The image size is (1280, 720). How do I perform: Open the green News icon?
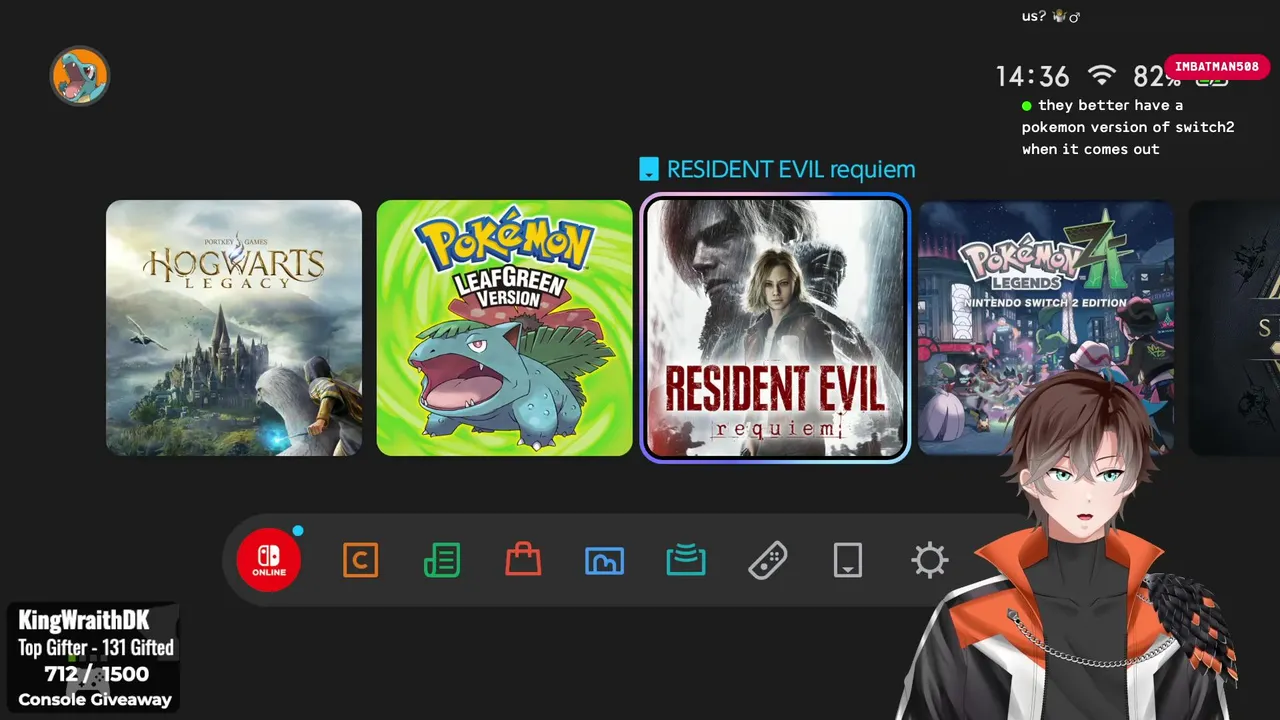[x=442, y=560]
